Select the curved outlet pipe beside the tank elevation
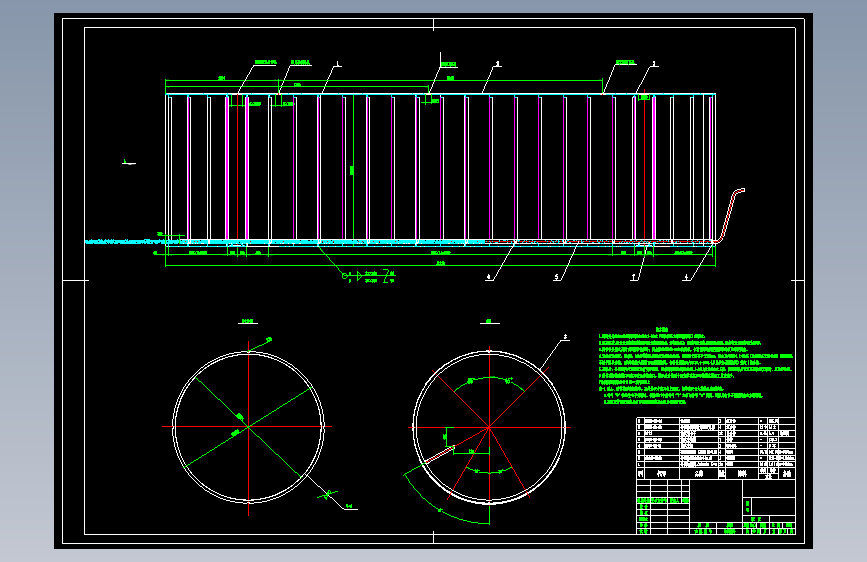This screenshot has width=867, height=562. [x=730, y=215]
